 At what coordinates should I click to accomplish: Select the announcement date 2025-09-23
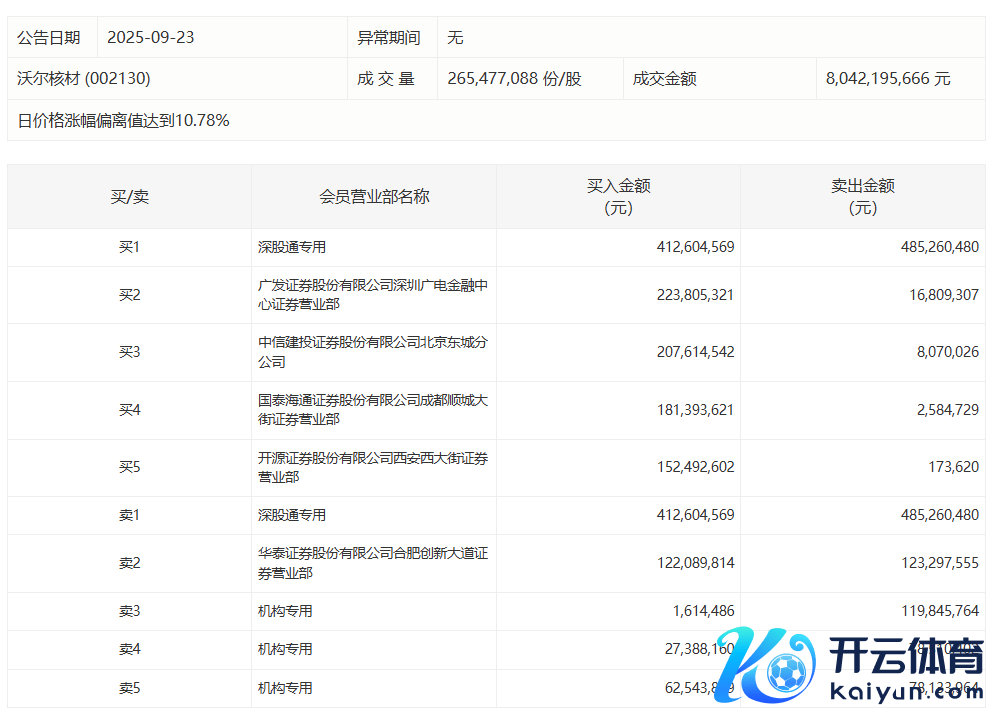coord(151,38)
